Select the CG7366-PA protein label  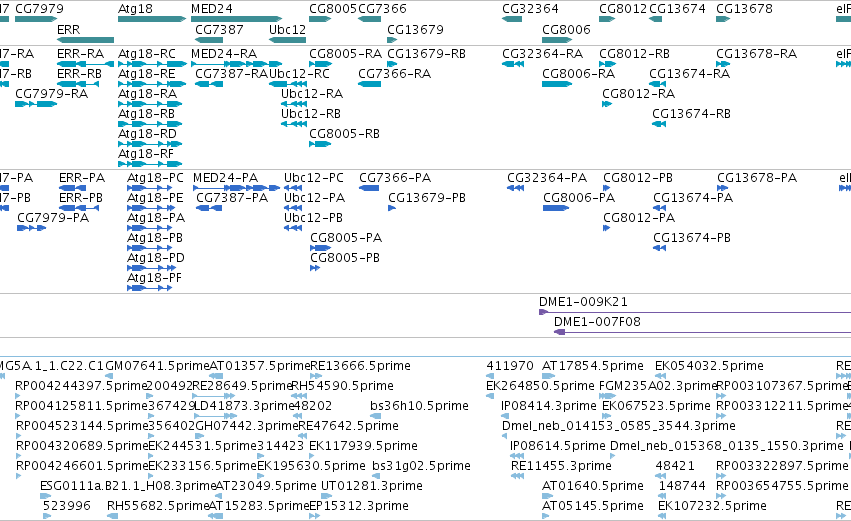pos(395,178)
